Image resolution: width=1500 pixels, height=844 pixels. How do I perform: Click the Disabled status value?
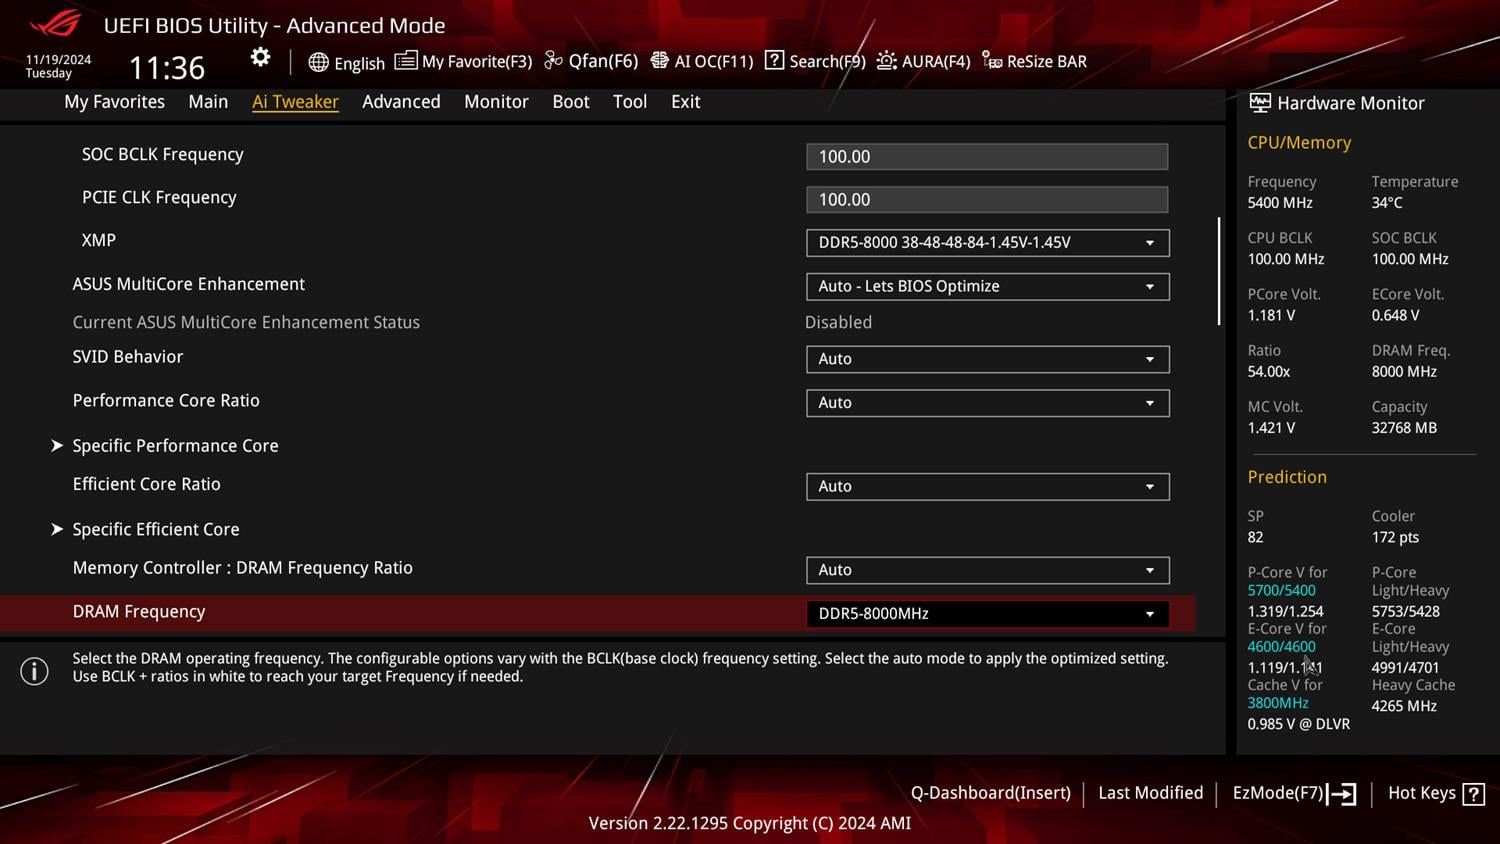838,323
